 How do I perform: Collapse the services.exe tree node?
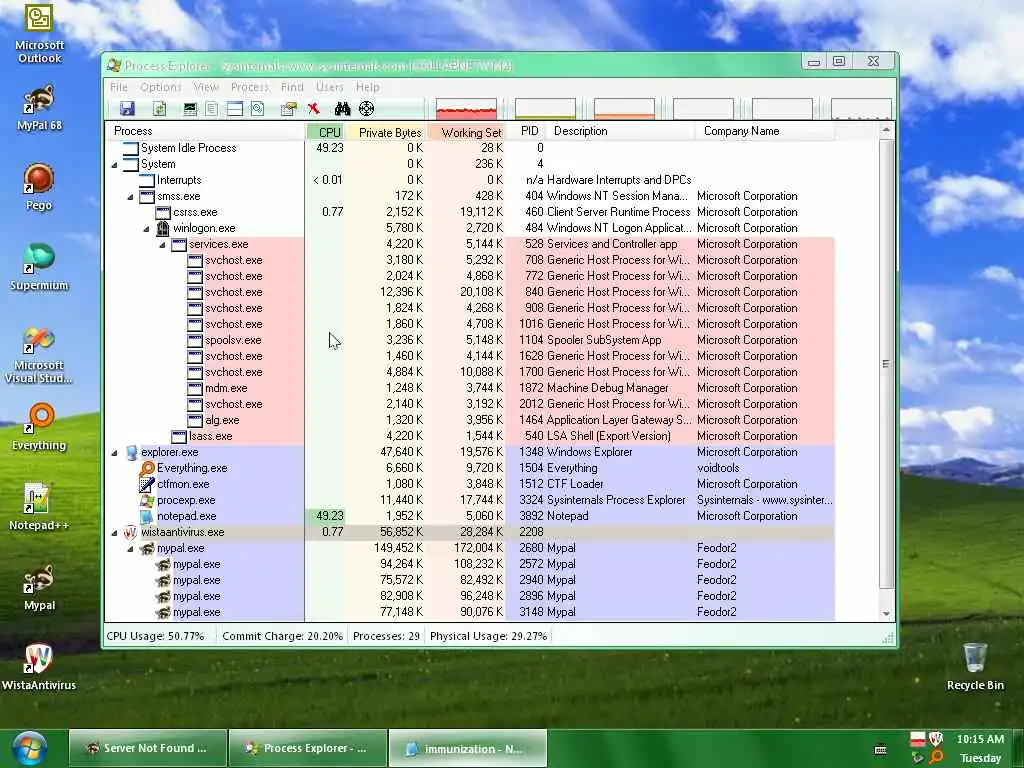click(162, 245)
